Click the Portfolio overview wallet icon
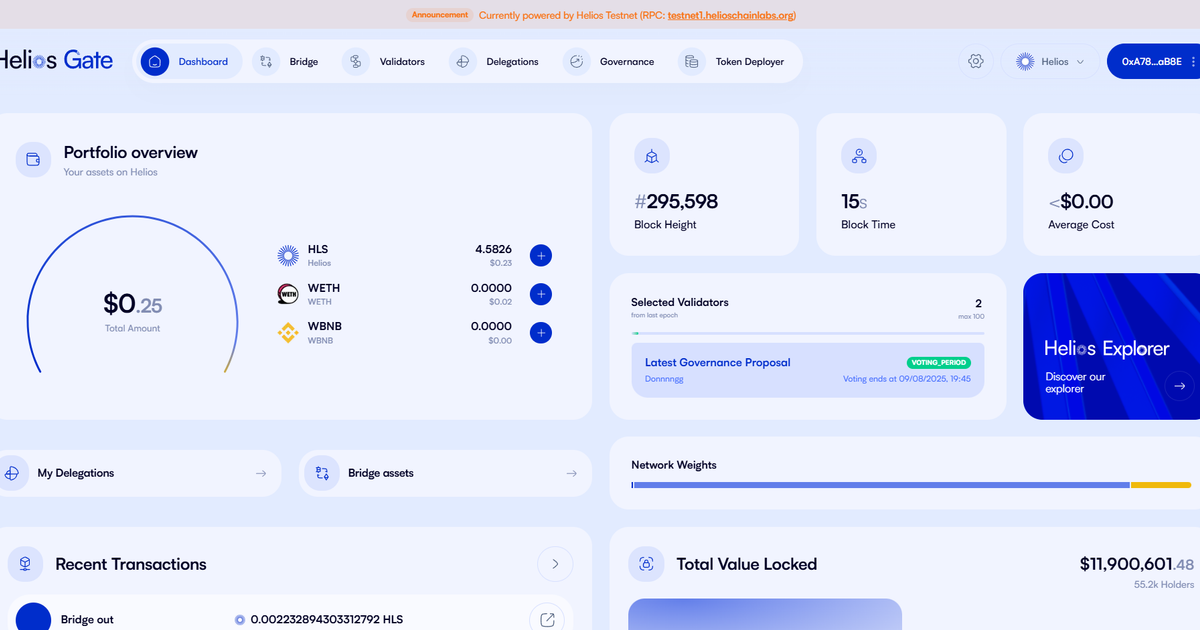Screen dimensions: 1200x630 pos(33,160)
